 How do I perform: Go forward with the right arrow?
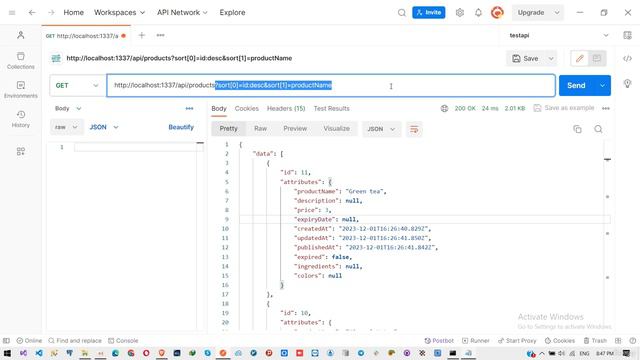51,13
